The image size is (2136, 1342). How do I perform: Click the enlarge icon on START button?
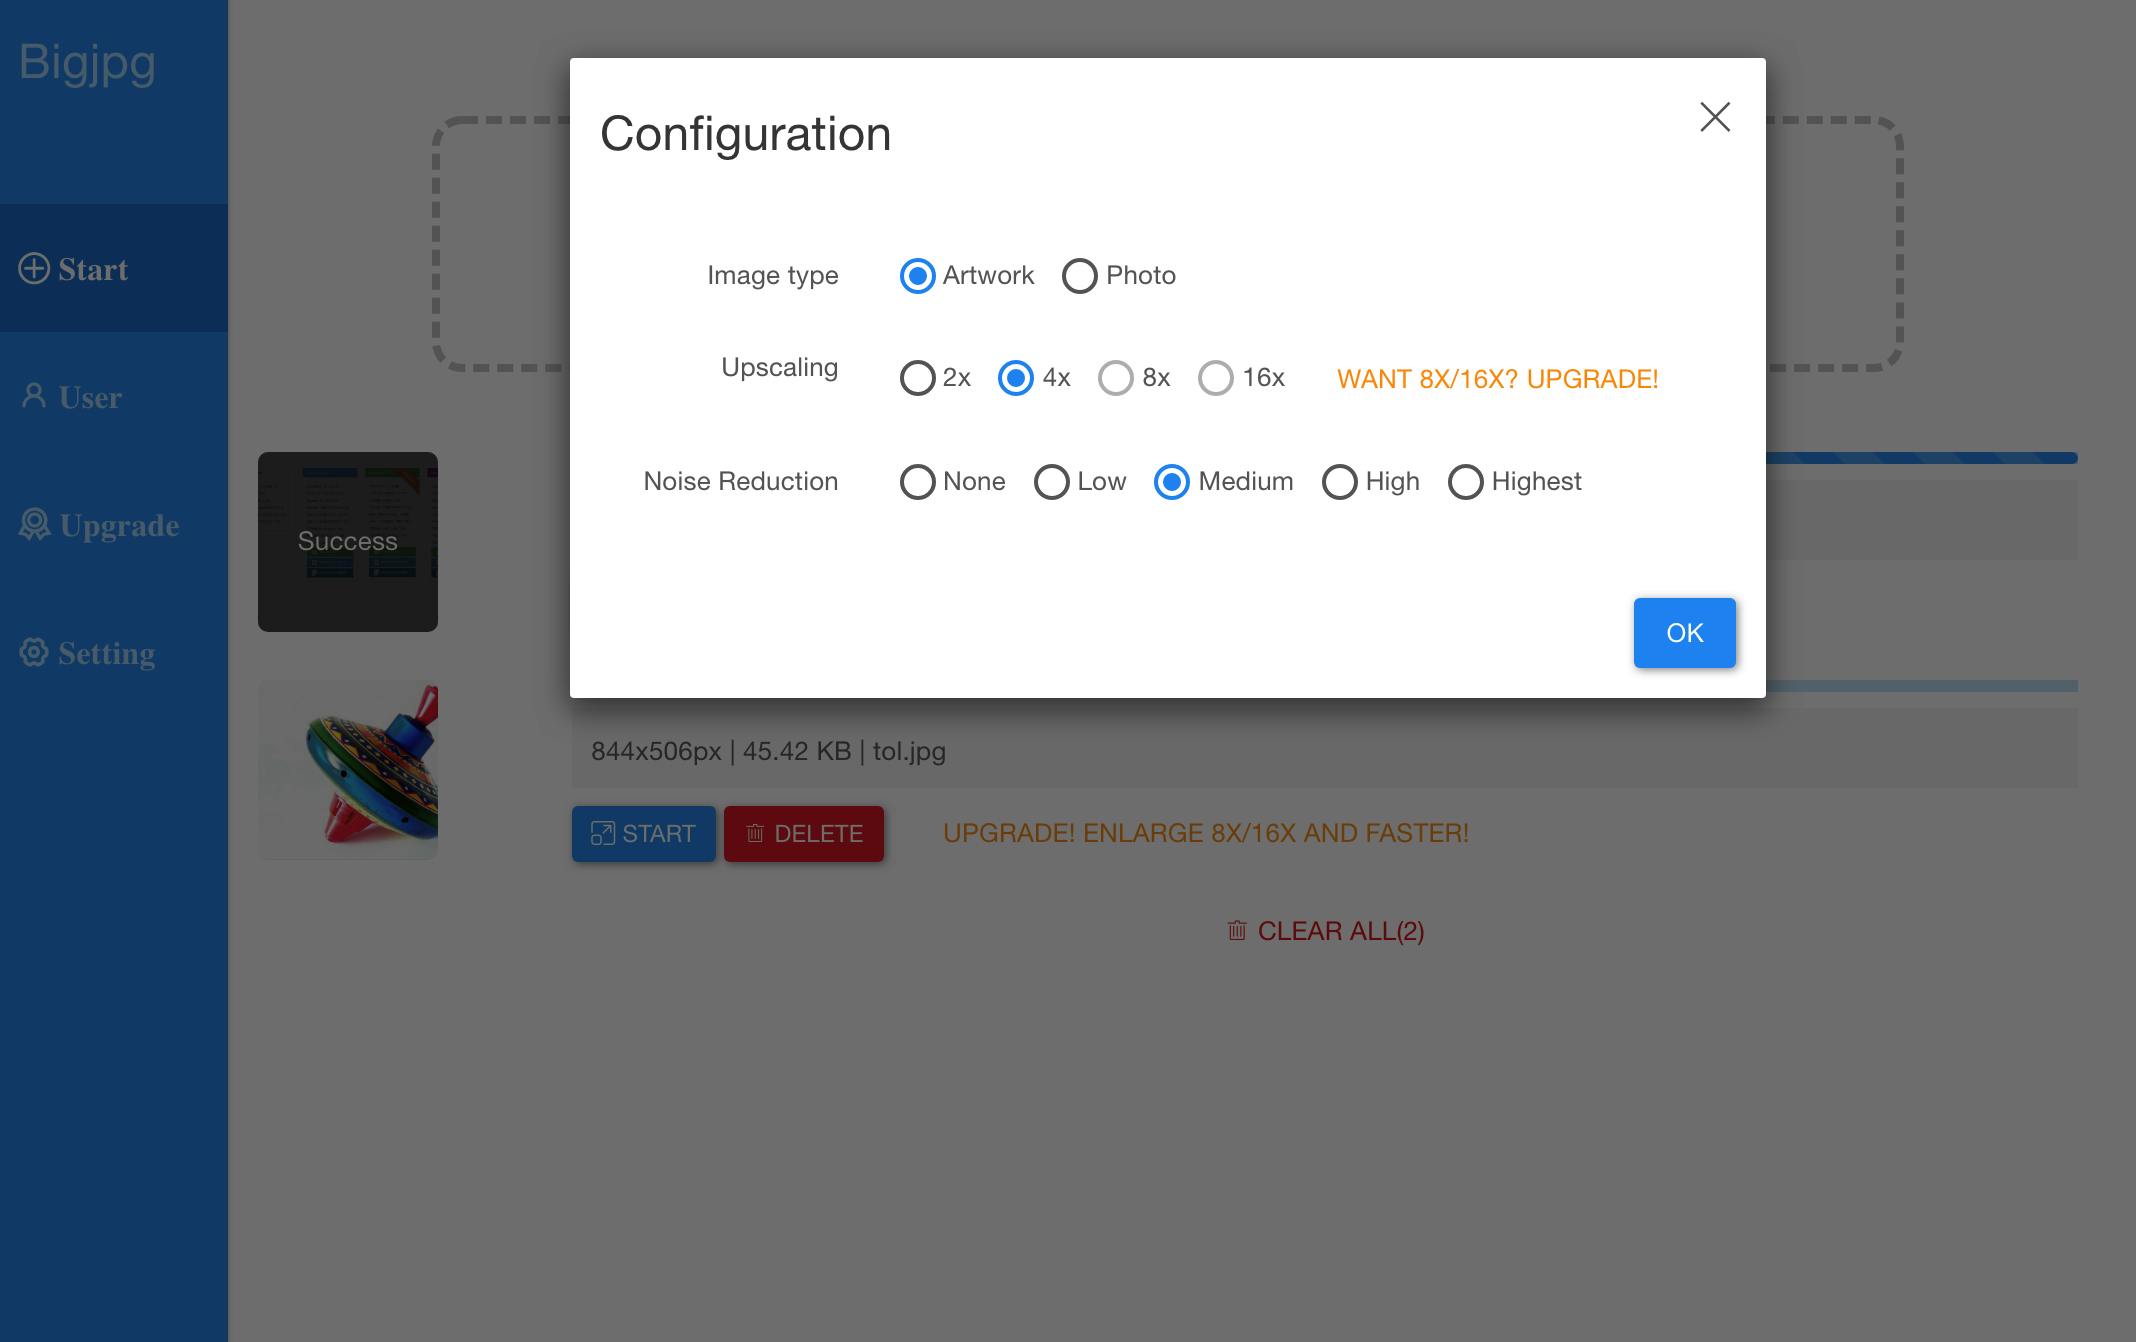point(602,833)
